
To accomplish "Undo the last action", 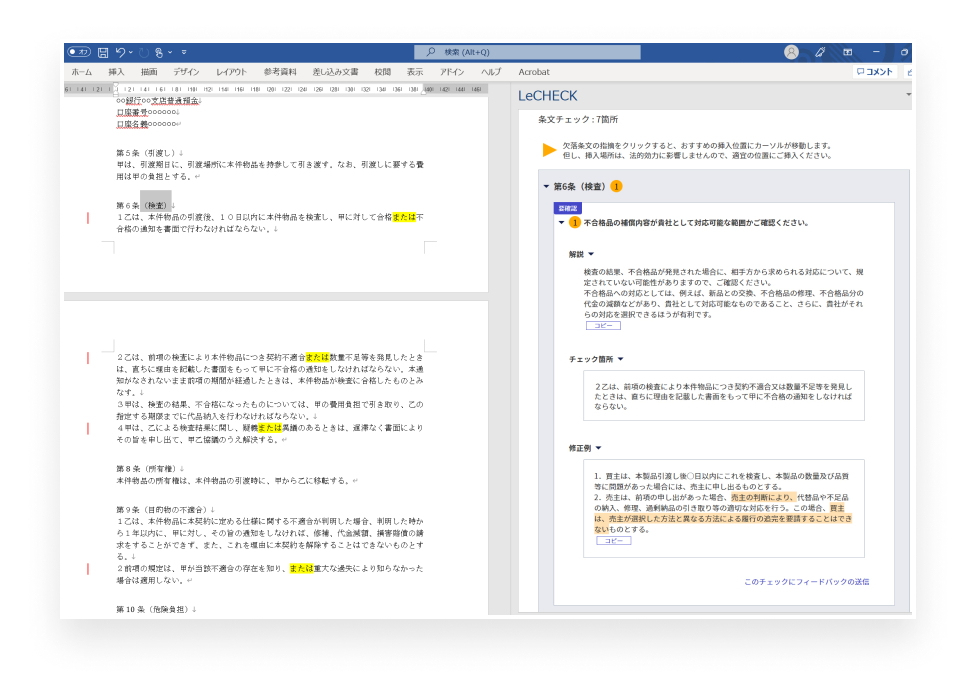I will pyautogui.click(x=120, y=52).
